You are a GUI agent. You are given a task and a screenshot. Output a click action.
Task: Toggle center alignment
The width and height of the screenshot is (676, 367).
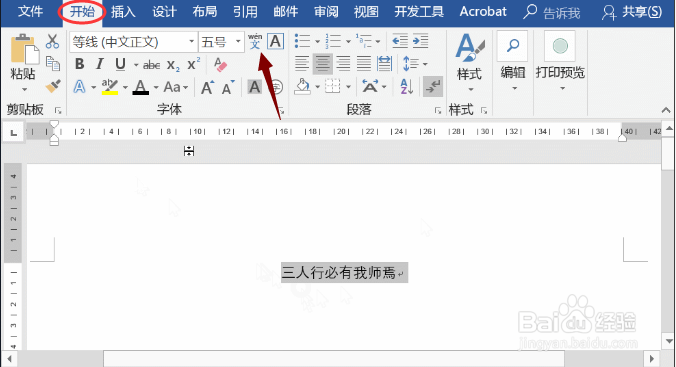(322, 64)
